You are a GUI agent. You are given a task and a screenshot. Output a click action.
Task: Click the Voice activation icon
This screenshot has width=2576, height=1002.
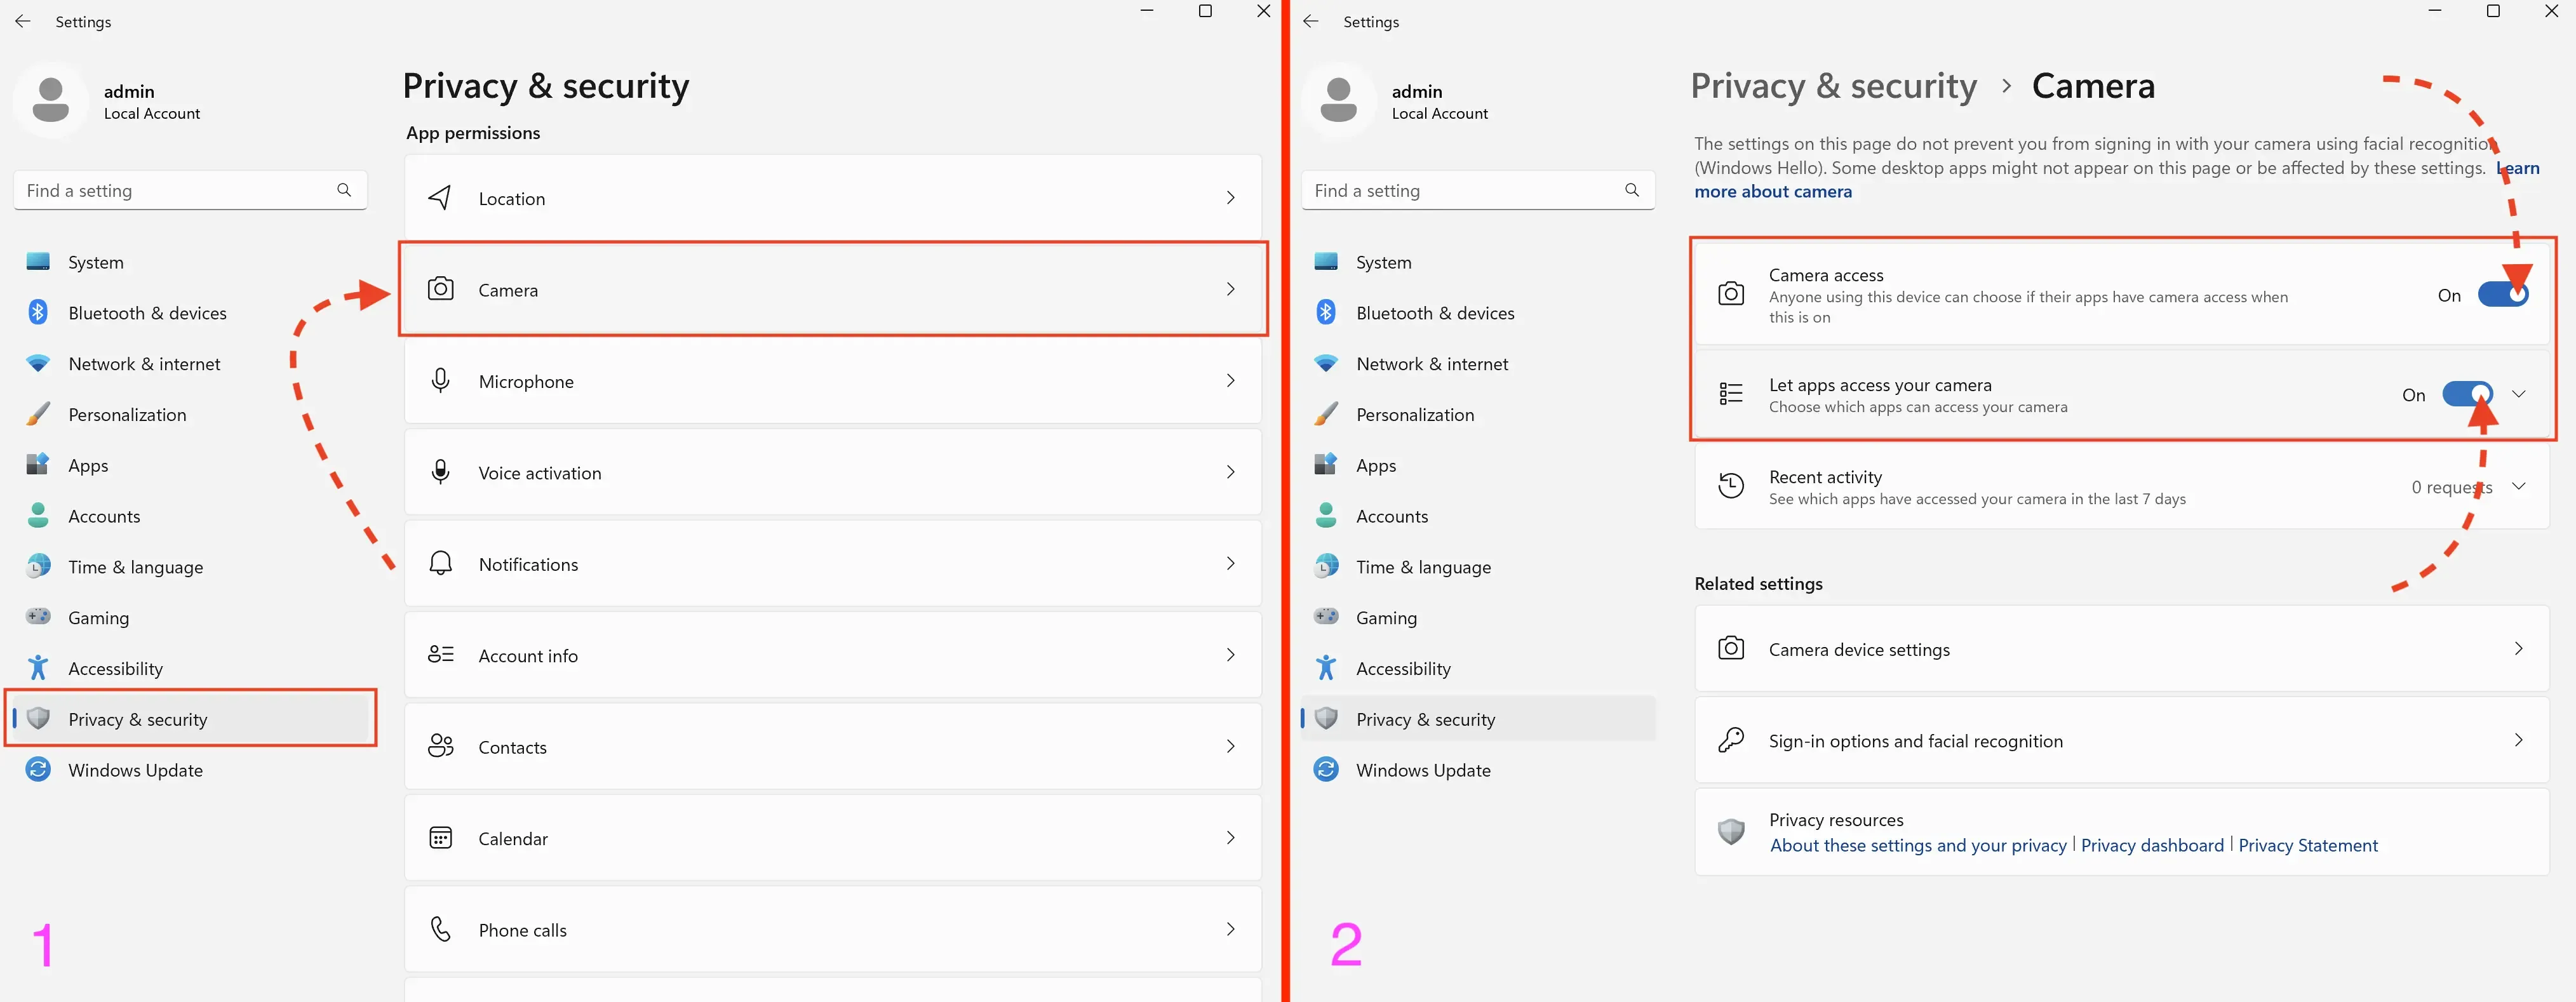[x=440, y=472]
